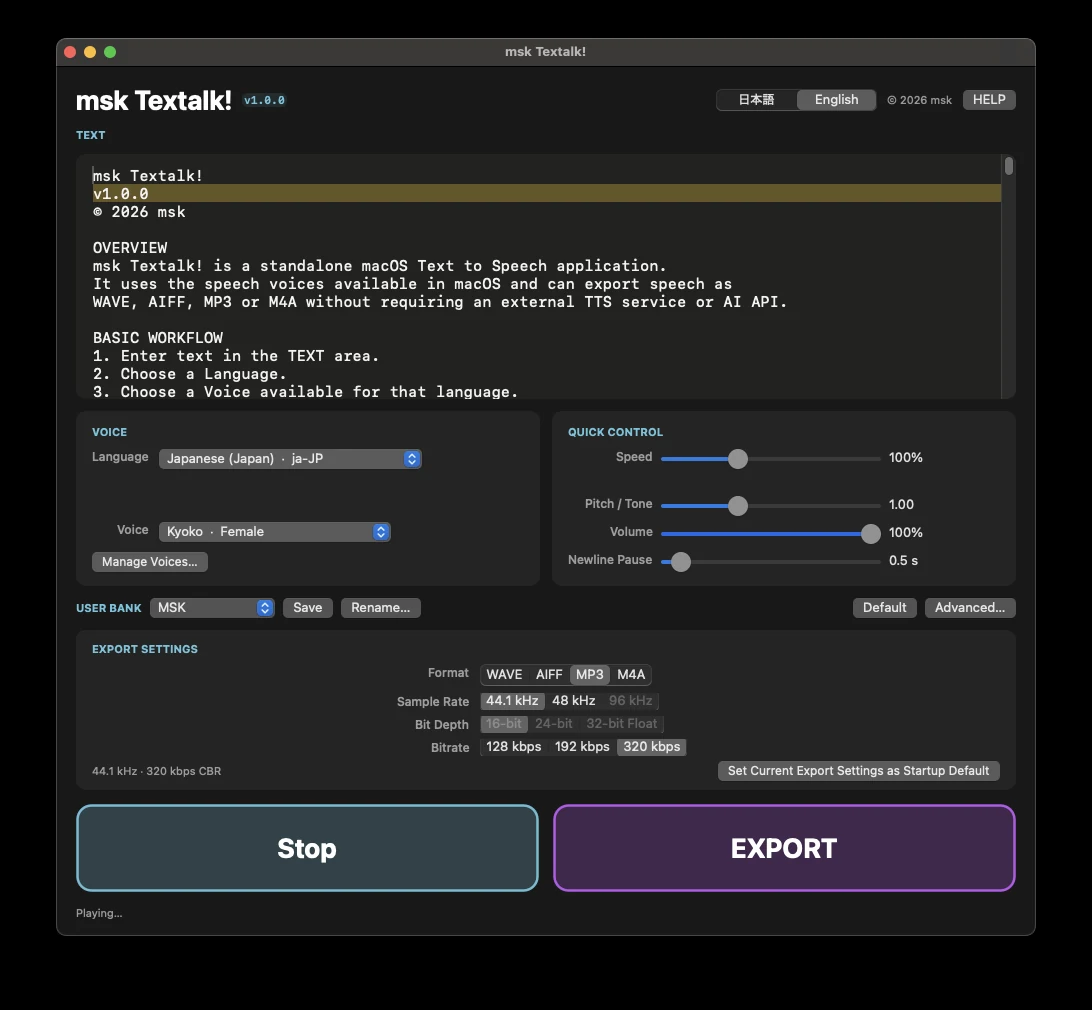Viewport: 1092px width, 1010px height.
Task: Switch interface language to 日本語
Action: (x=756, y=100)
